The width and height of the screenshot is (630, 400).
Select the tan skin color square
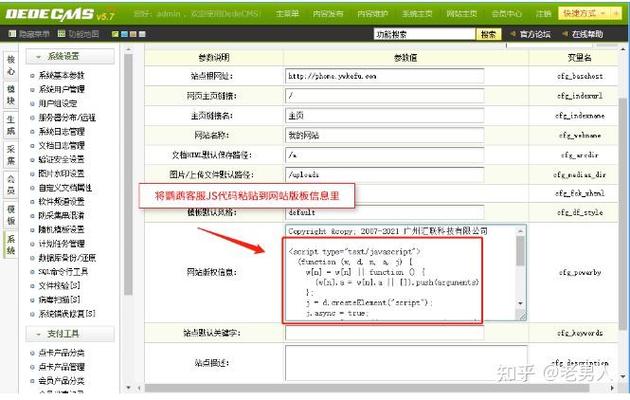pos(133,34)
